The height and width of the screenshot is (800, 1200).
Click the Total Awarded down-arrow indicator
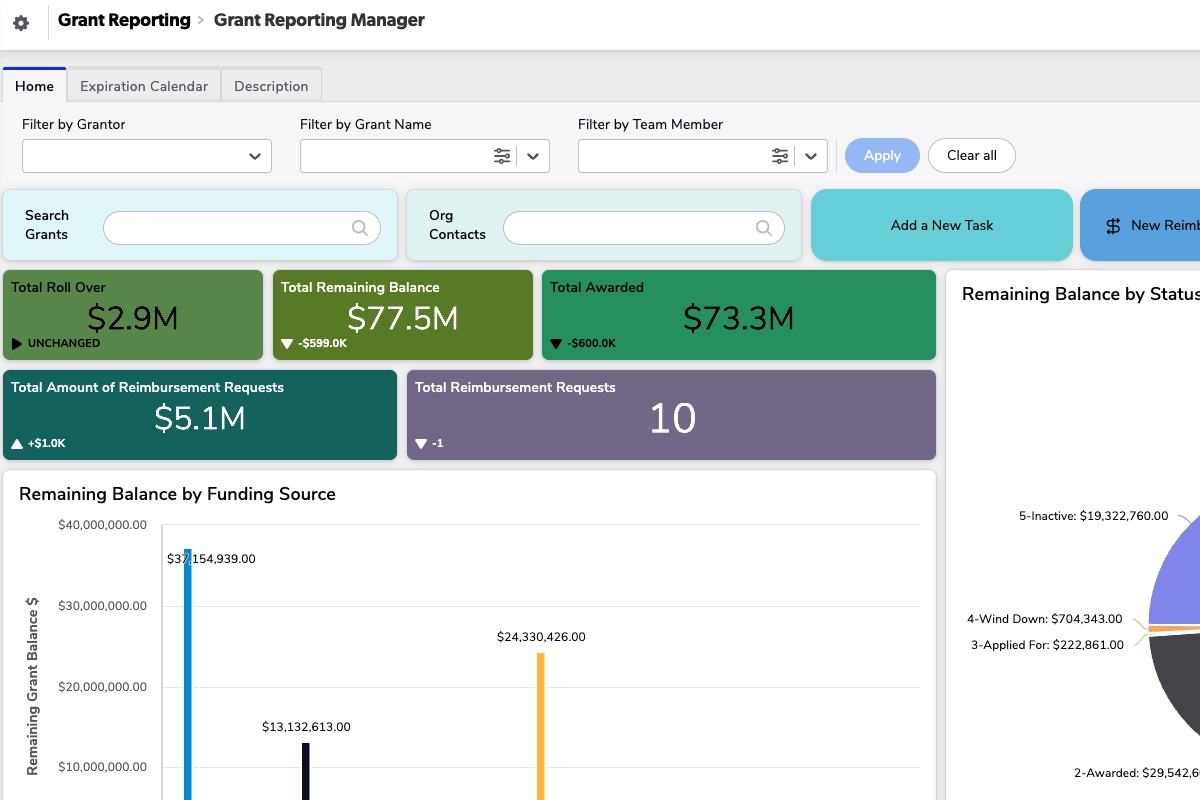pos(556,344)
